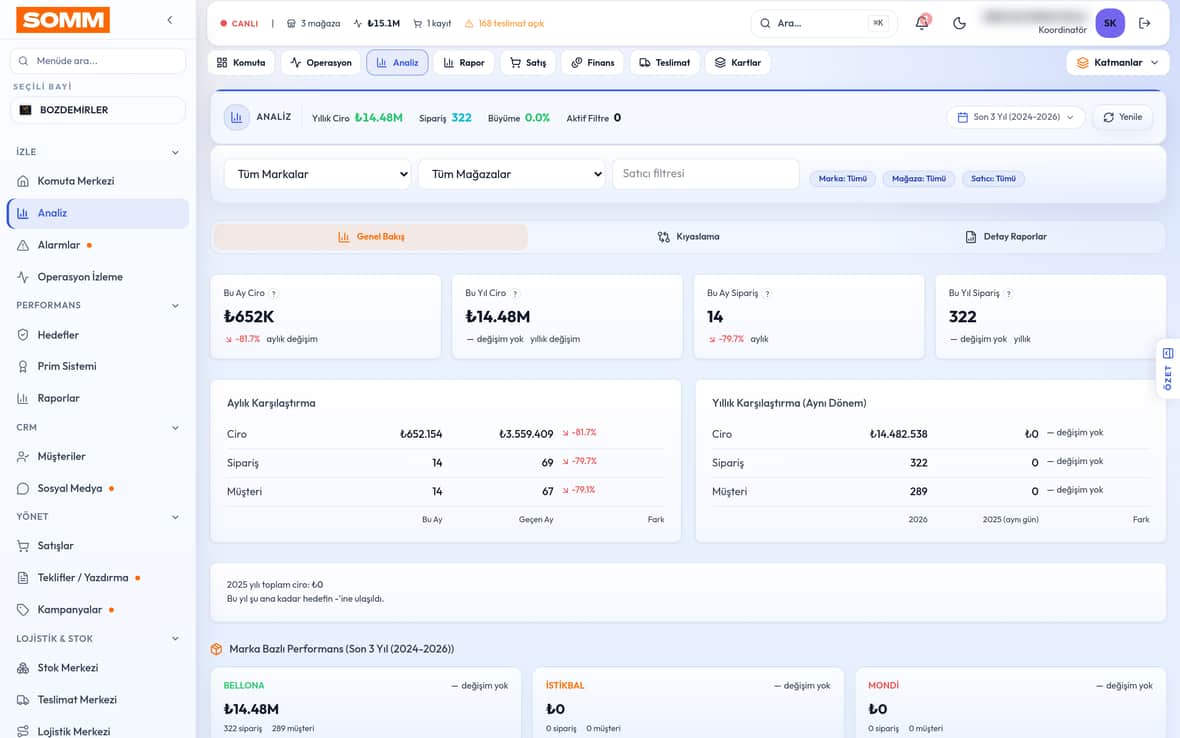
Task: Click the Satıcı filtresi input field
Action: 705,174
